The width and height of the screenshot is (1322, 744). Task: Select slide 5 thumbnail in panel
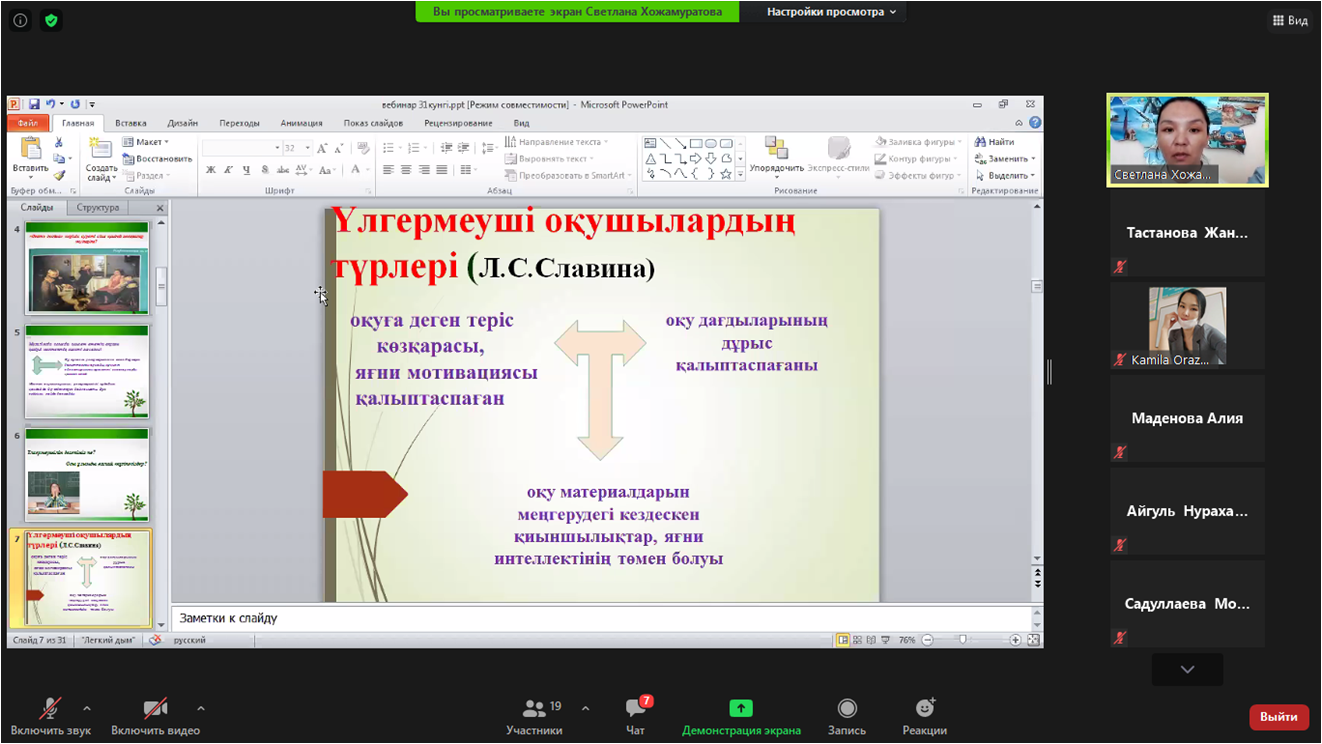point(87,372)
